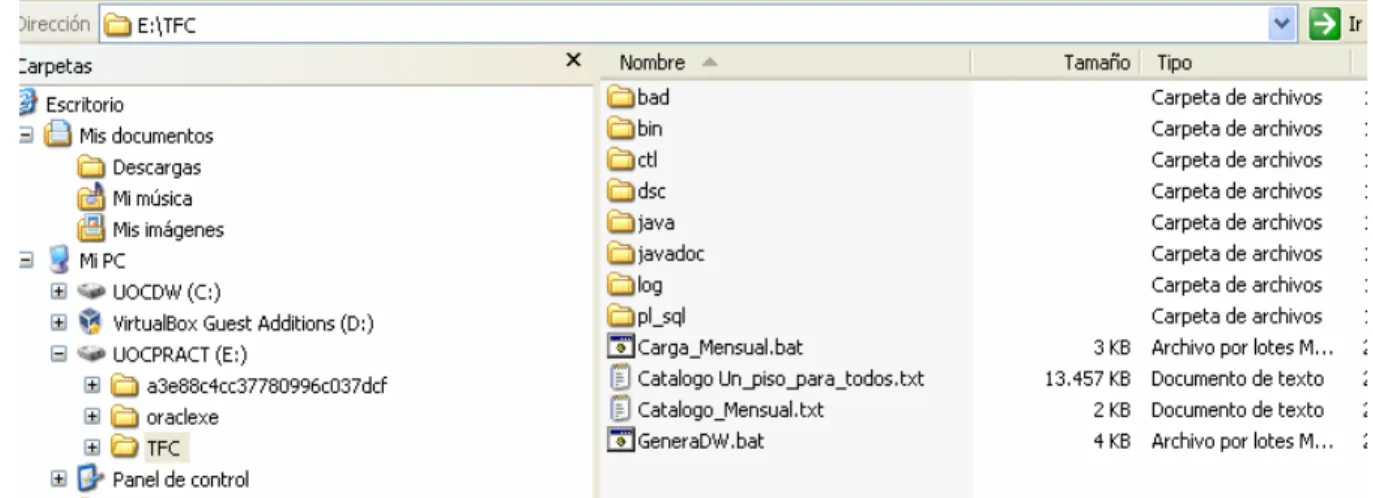The image size is (1373, 498).
Task: Open the bin folder icon
Action: 621,128
